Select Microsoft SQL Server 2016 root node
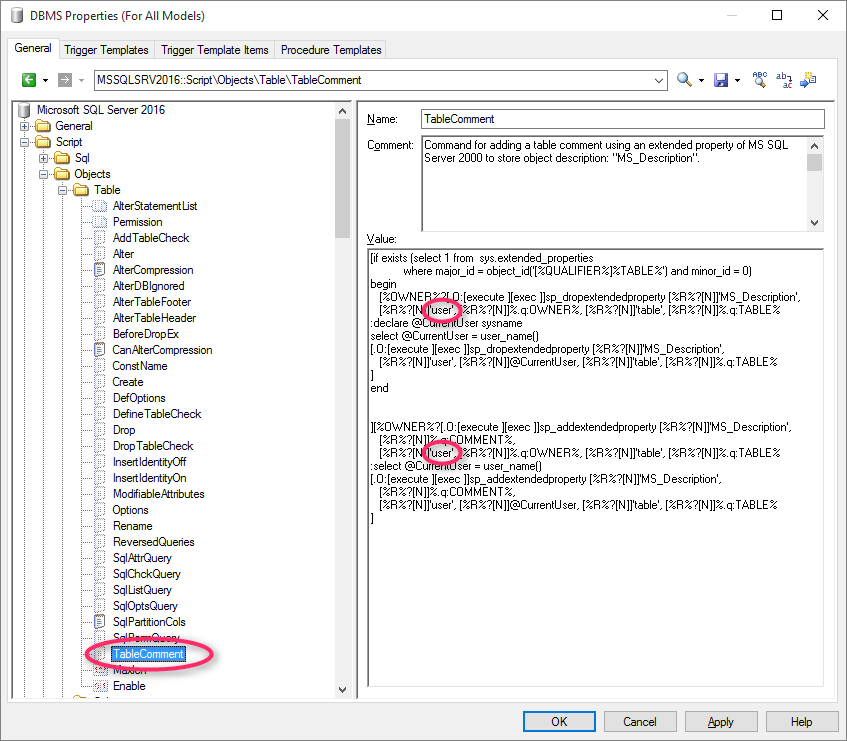Image resolution: width=847 pixels, height=741 pixels. pyautogui.click(x=100, y=110)
